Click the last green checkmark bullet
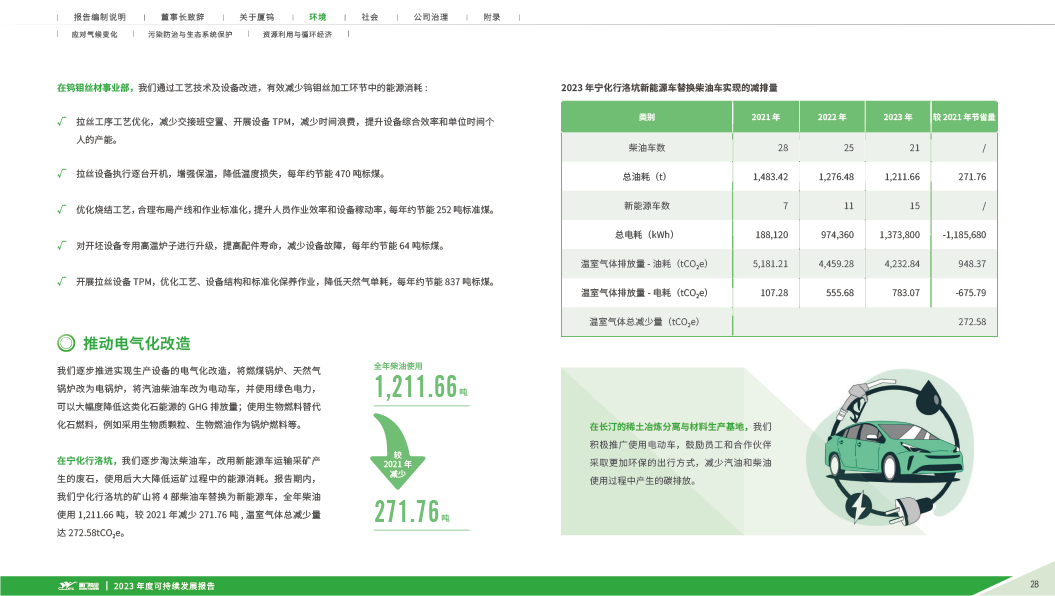 pos(61,281)
